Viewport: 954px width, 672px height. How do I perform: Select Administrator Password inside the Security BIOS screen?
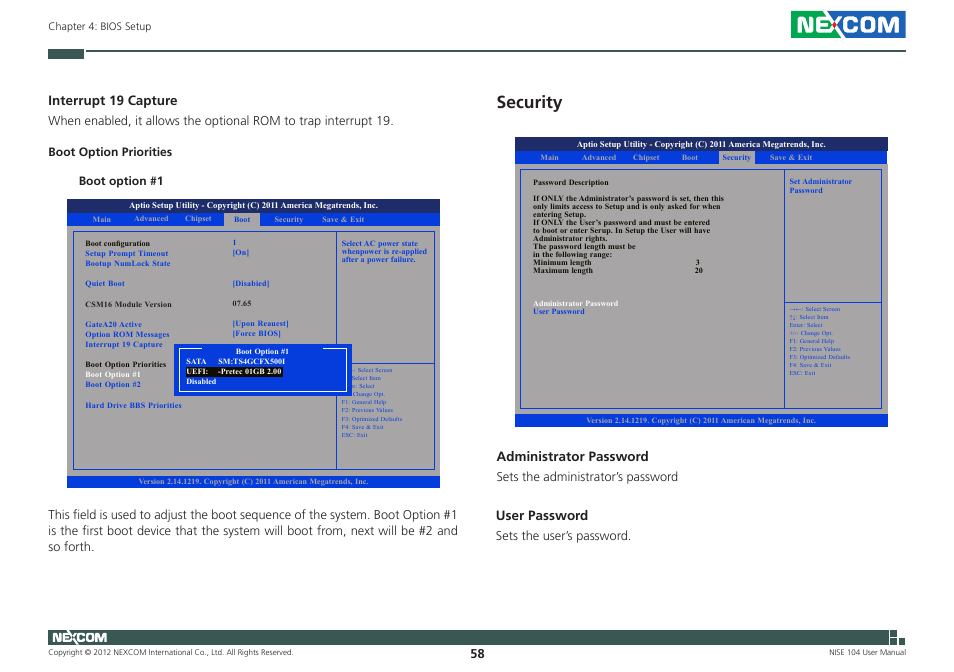point(576,303)
